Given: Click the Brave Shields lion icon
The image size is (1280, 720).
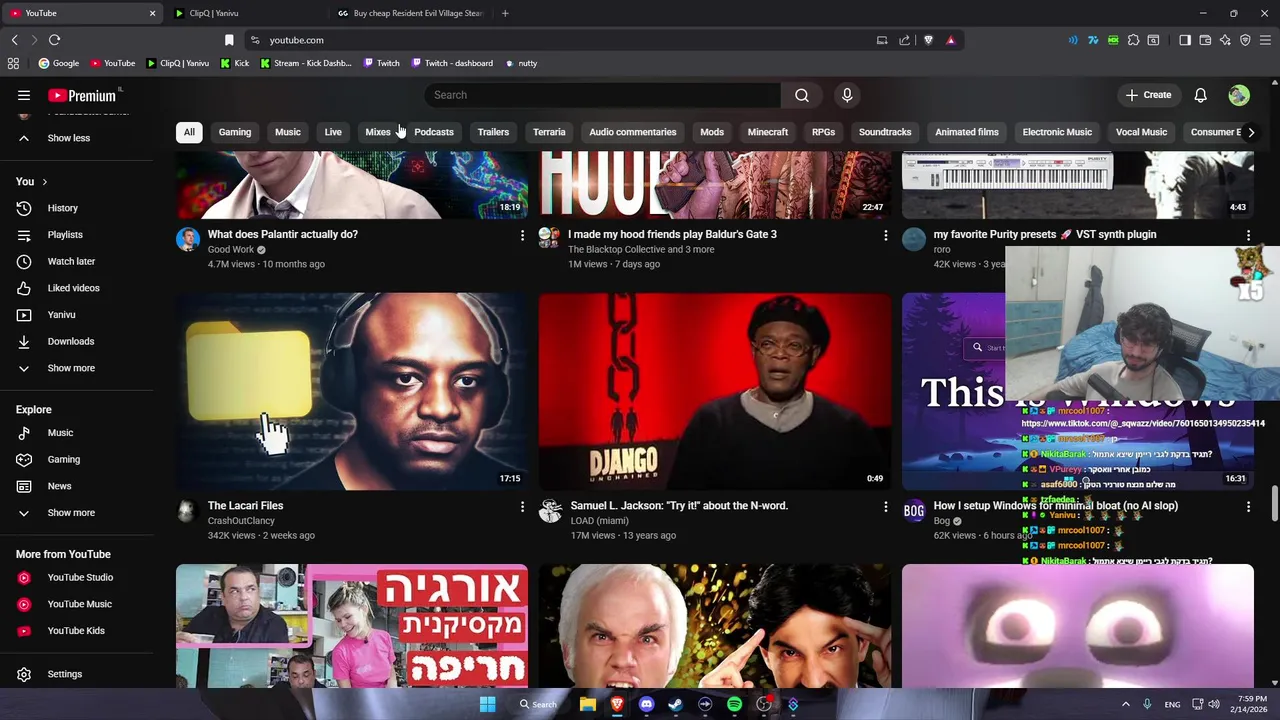Looking at the screenshot, I should 928,40.
